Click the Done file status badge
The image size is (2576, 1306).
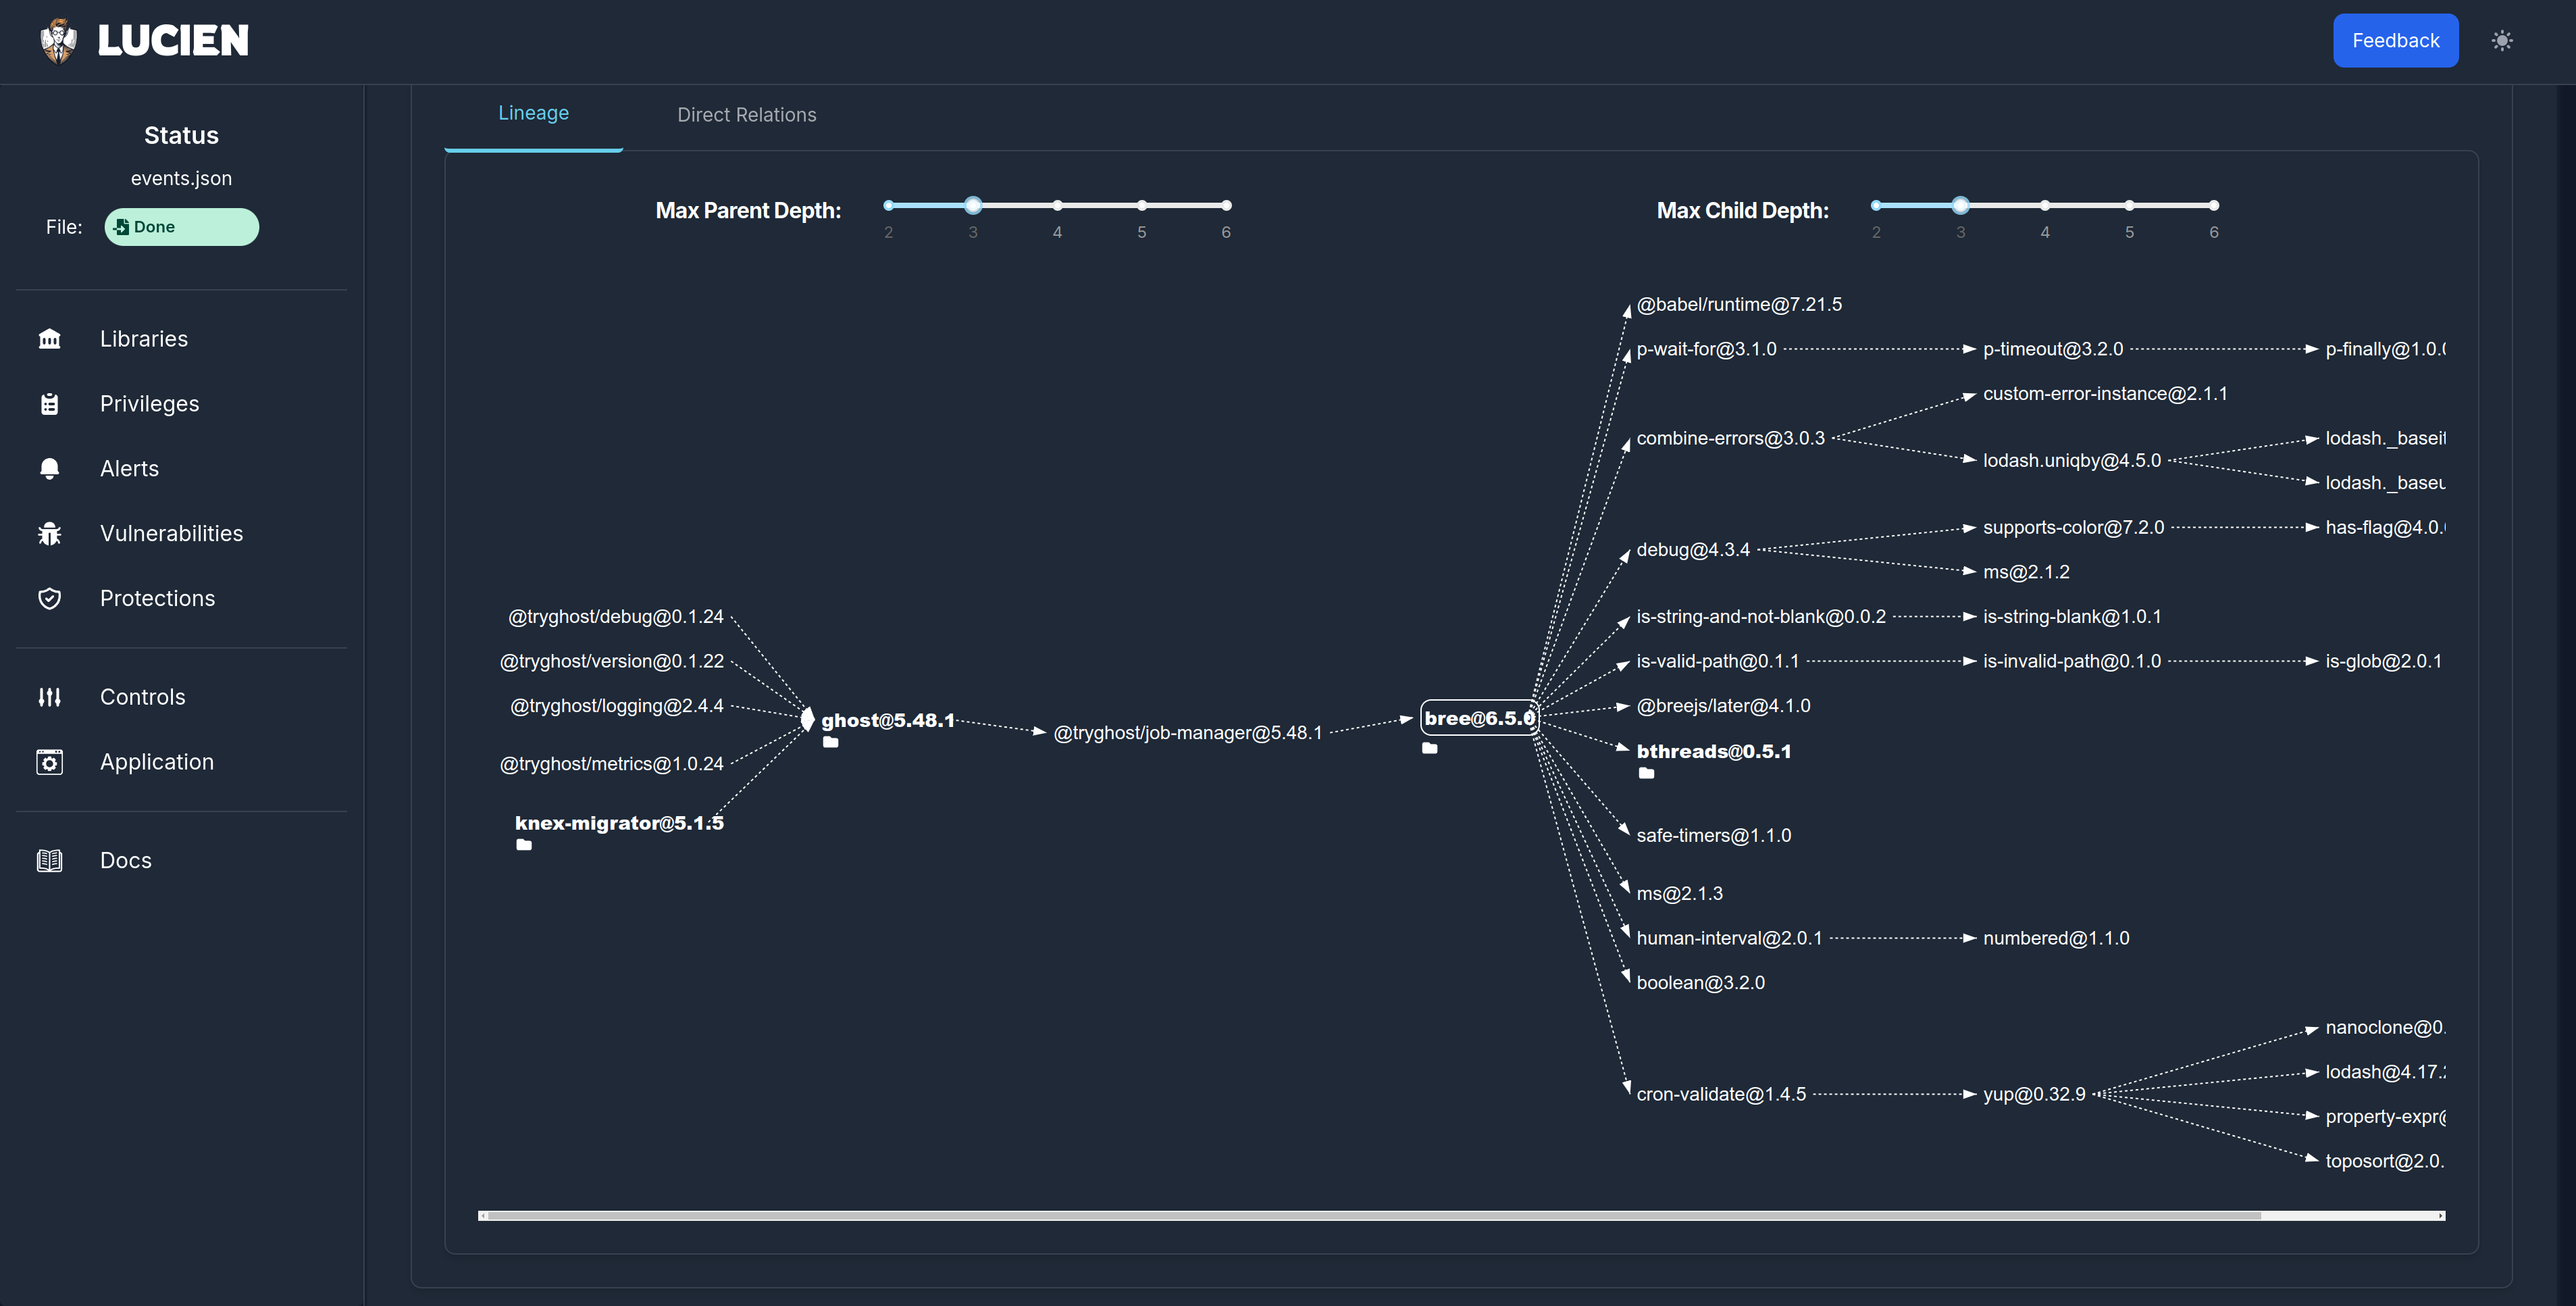tap(181, 227)
